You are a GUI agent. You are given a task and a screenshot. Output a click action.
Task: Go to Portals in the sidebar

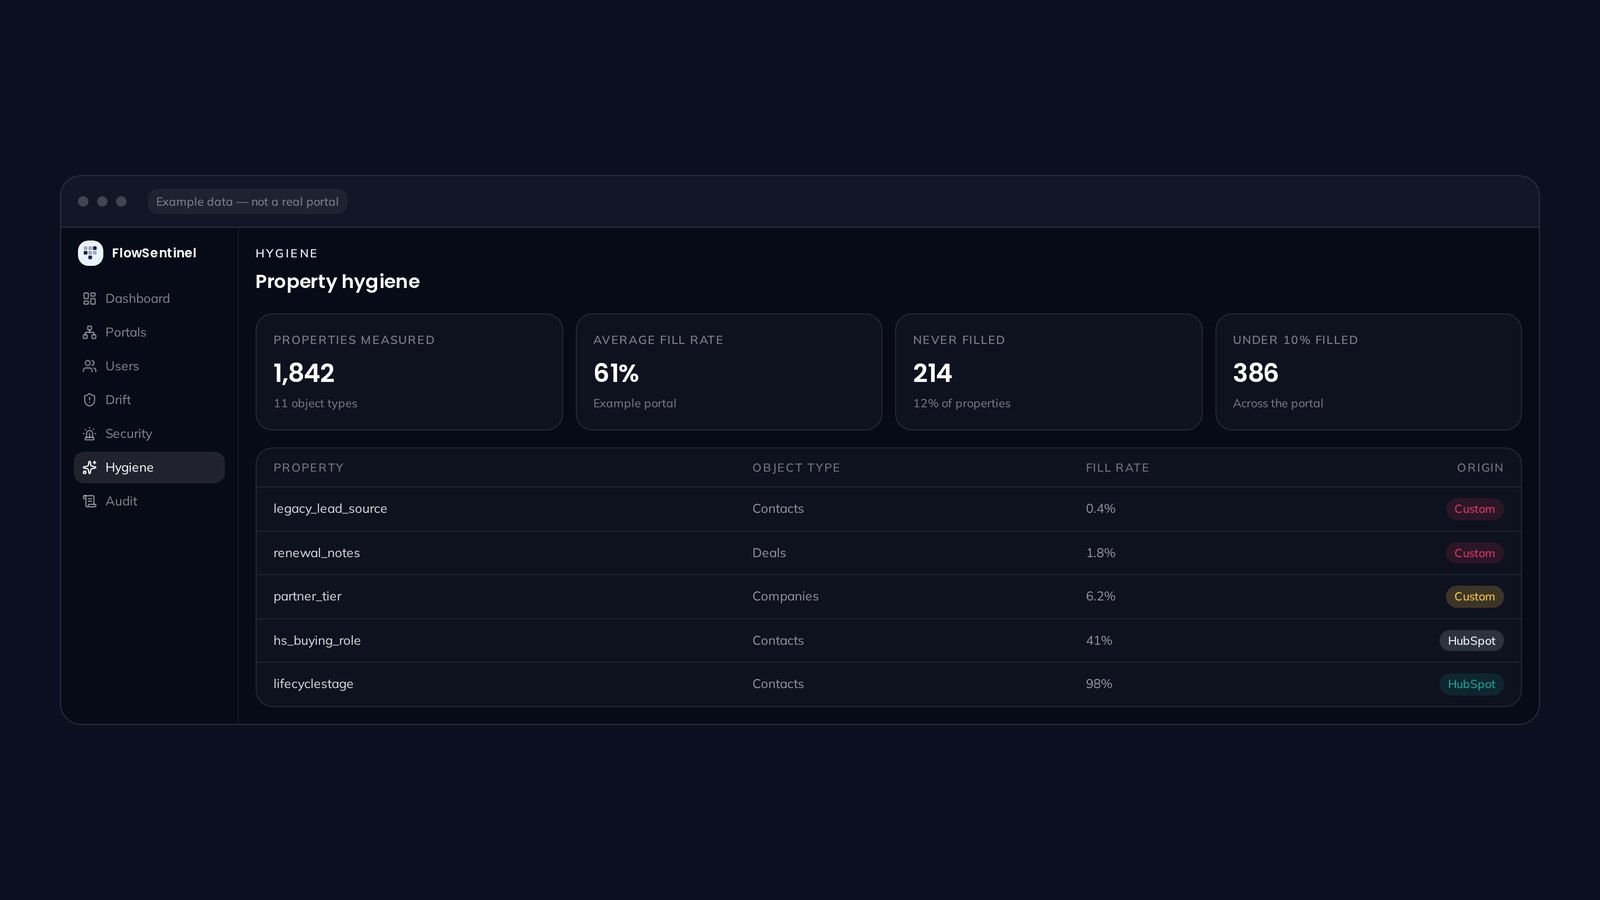click(149, 333)
